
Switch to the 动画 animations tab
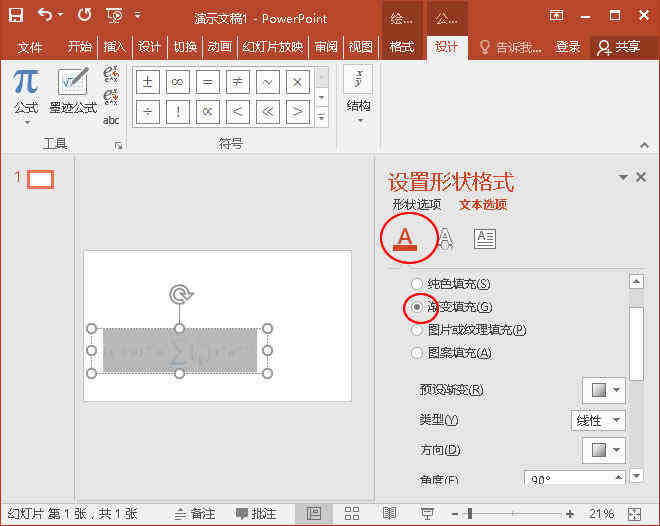coord(220,47)
